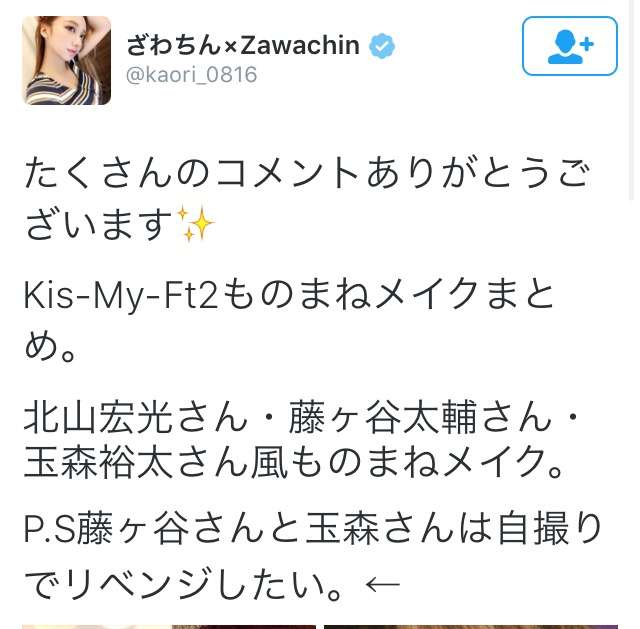Open the left attached image preview

169,627
